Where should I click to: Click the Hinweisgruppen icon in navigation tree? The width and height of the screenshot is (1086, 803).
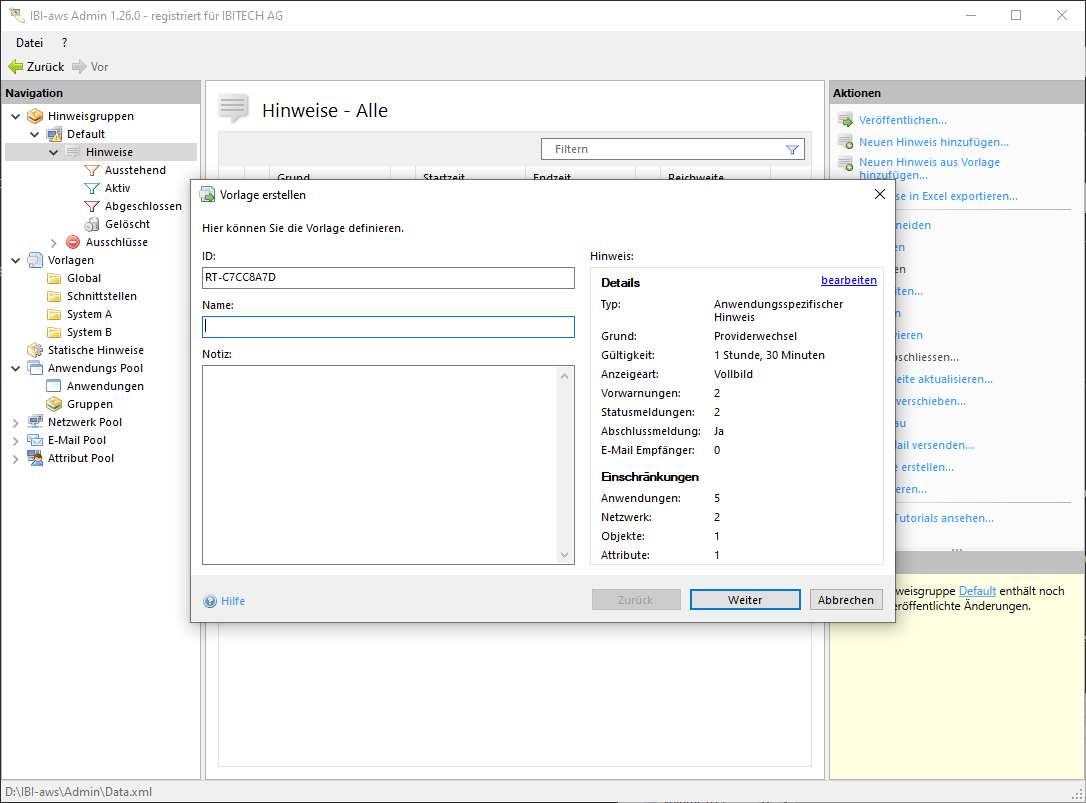pos(36,116)
